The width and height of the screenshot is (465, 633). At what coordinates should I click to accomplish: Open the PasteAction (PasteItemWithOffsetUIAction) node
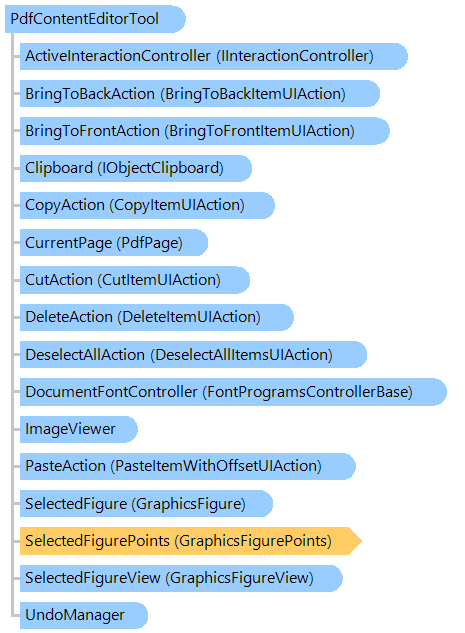pos(188,466)
